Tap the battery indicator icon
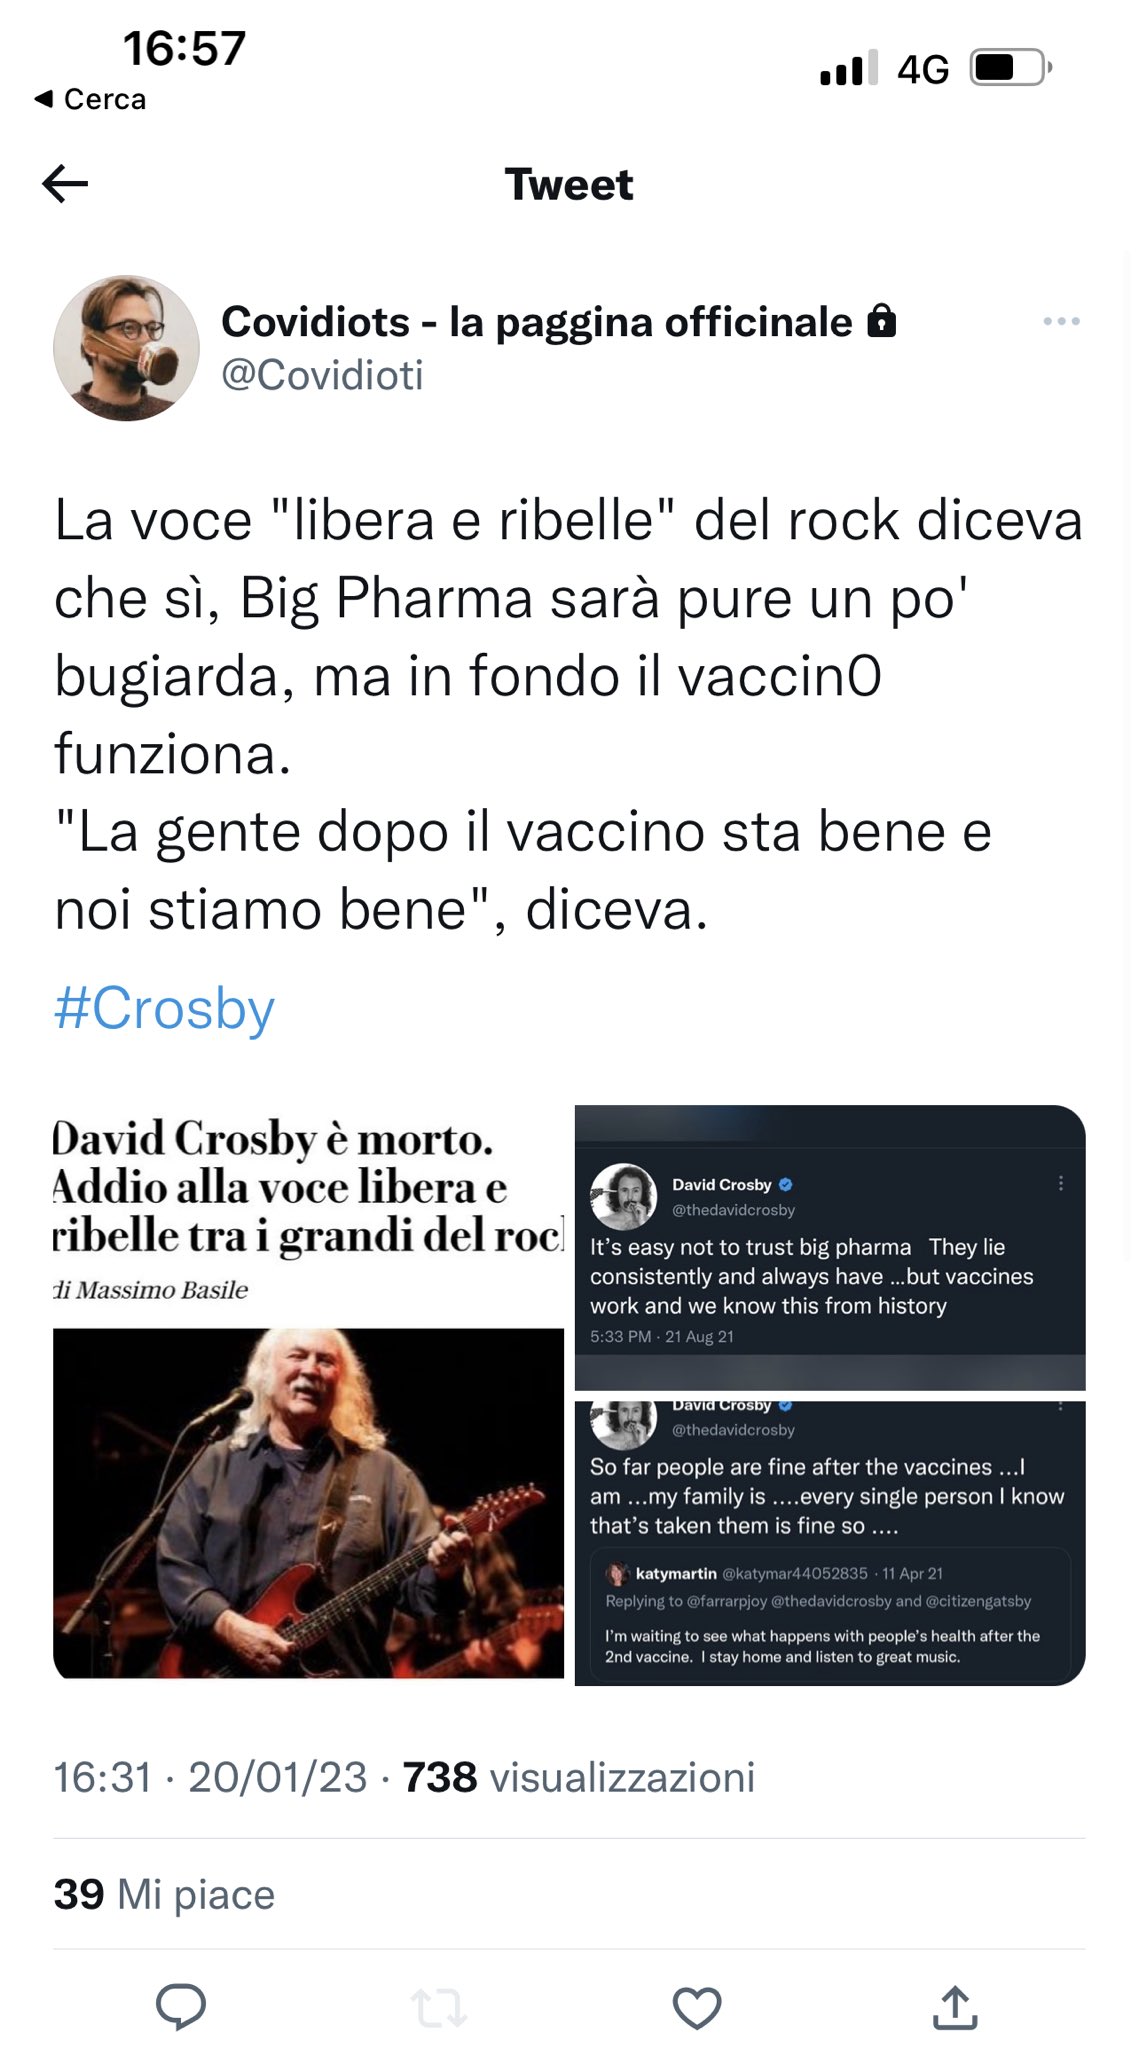The height and width of the screenshot is (2048, 1139). pos(1011,68)
